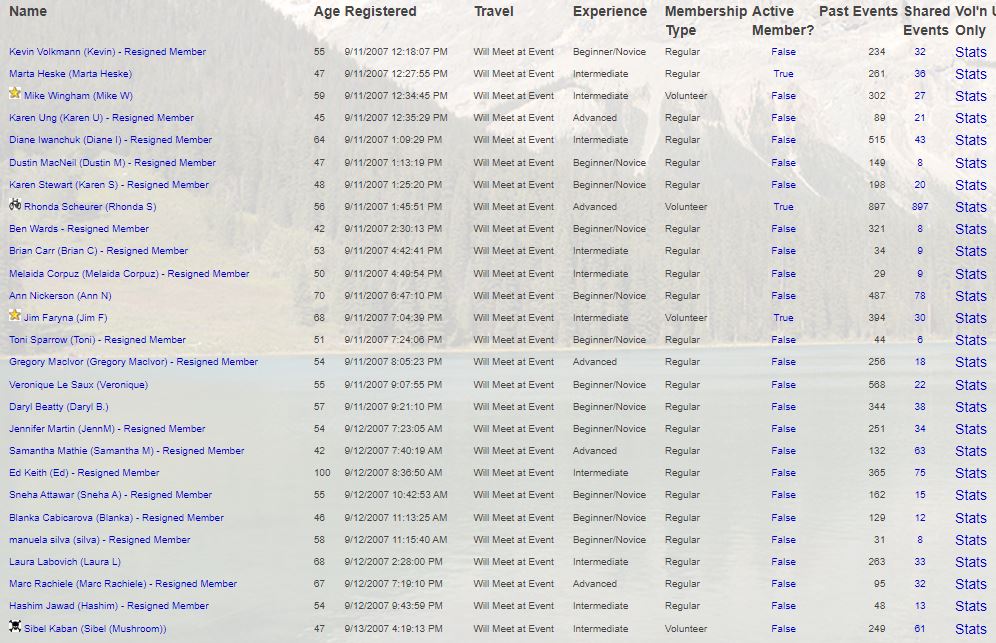Click the bicycle icon beside Rhonda Scheurer
The width and height of the screenshot is (996, 643).
coord(15,205)
